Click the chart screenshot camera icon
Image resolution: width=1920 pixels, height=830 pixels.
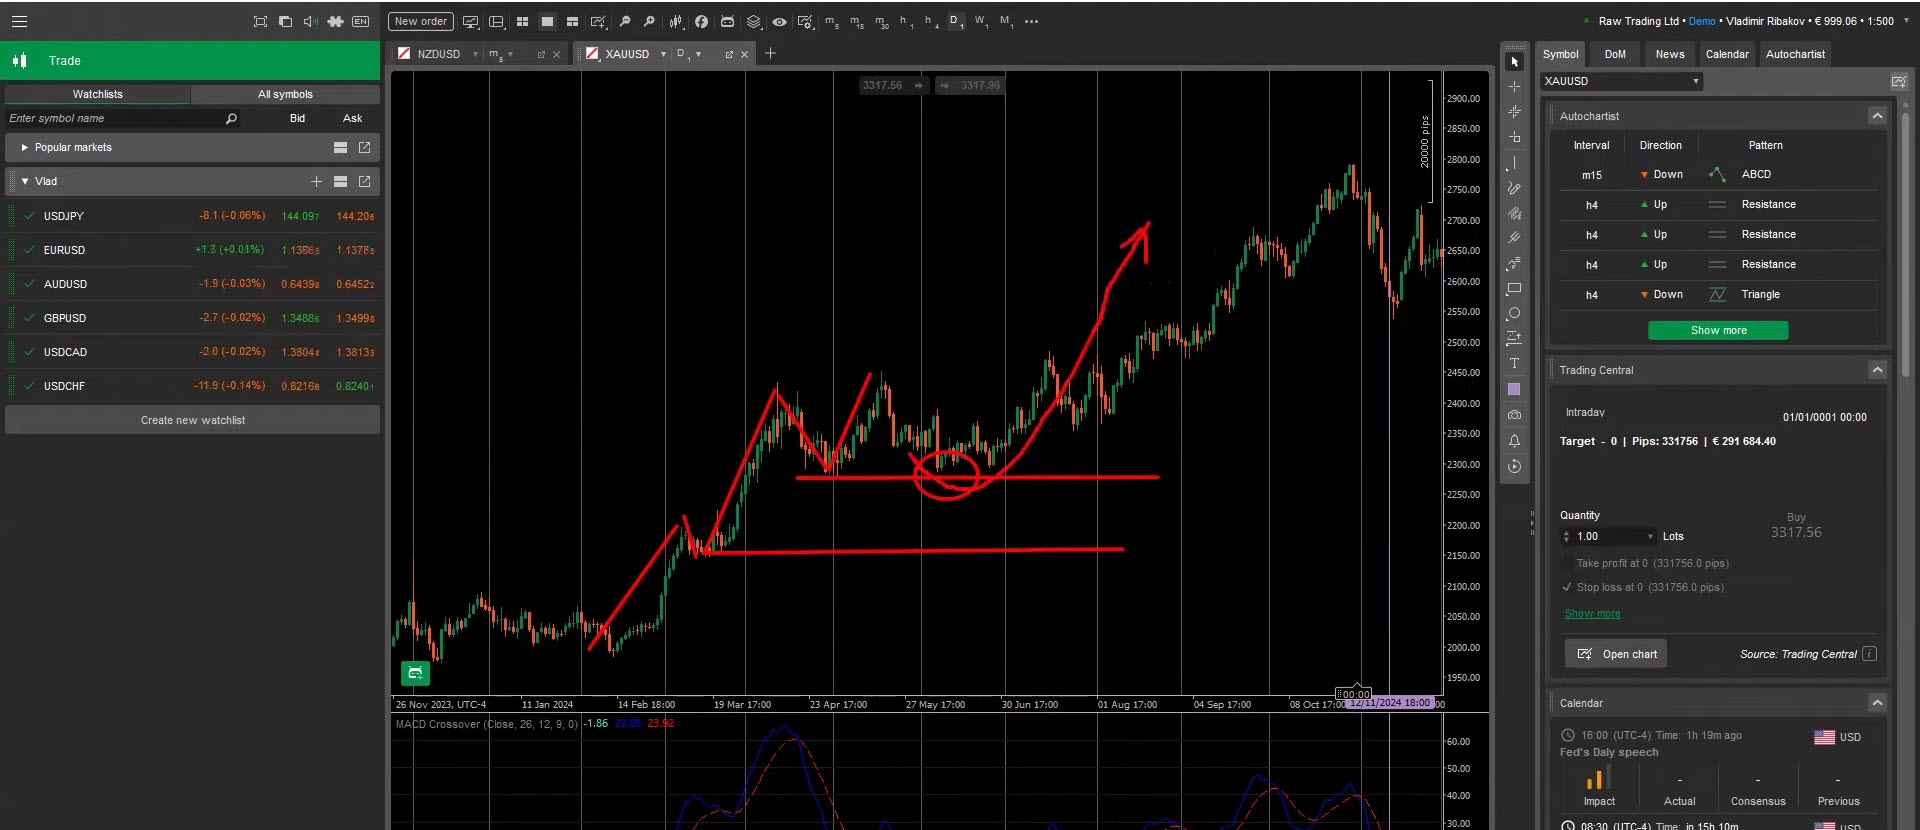(1514, 415)
